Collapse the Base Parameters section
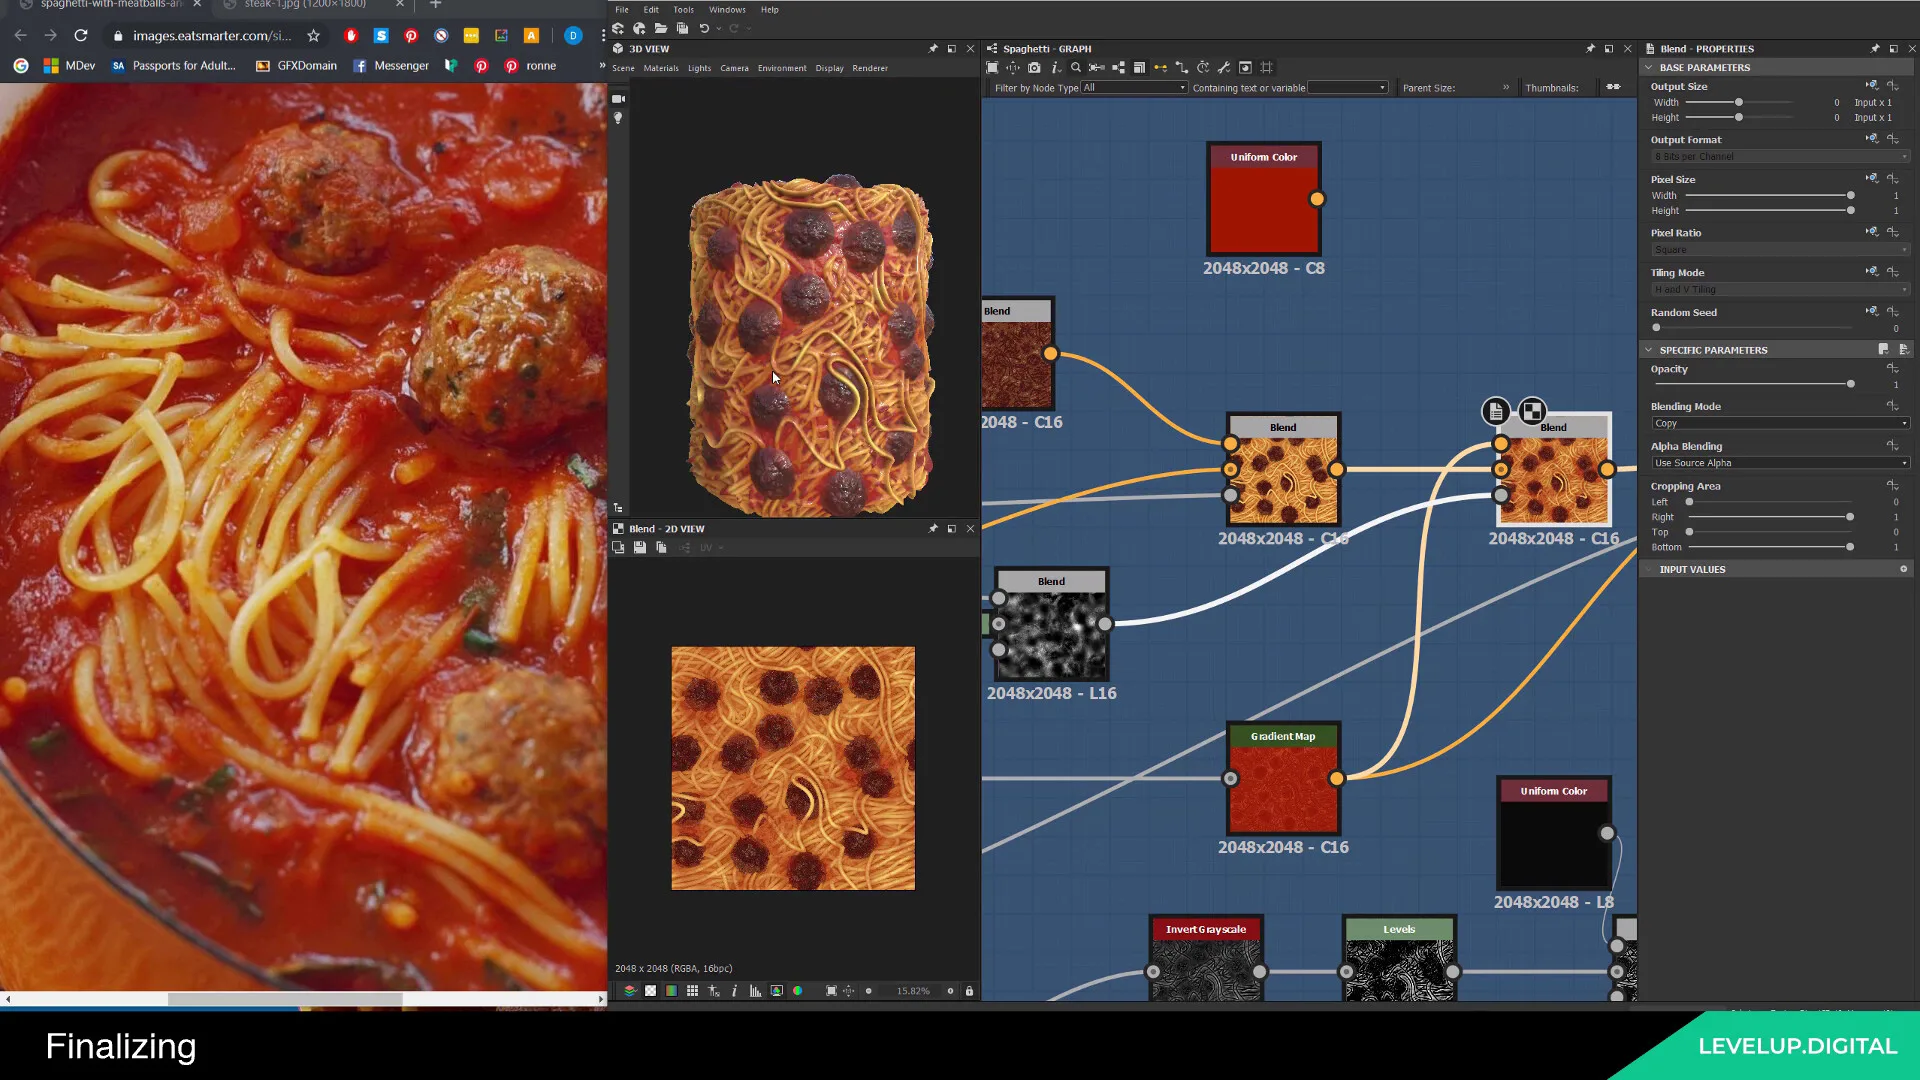1920x1080 pixels. [1649, 67]
